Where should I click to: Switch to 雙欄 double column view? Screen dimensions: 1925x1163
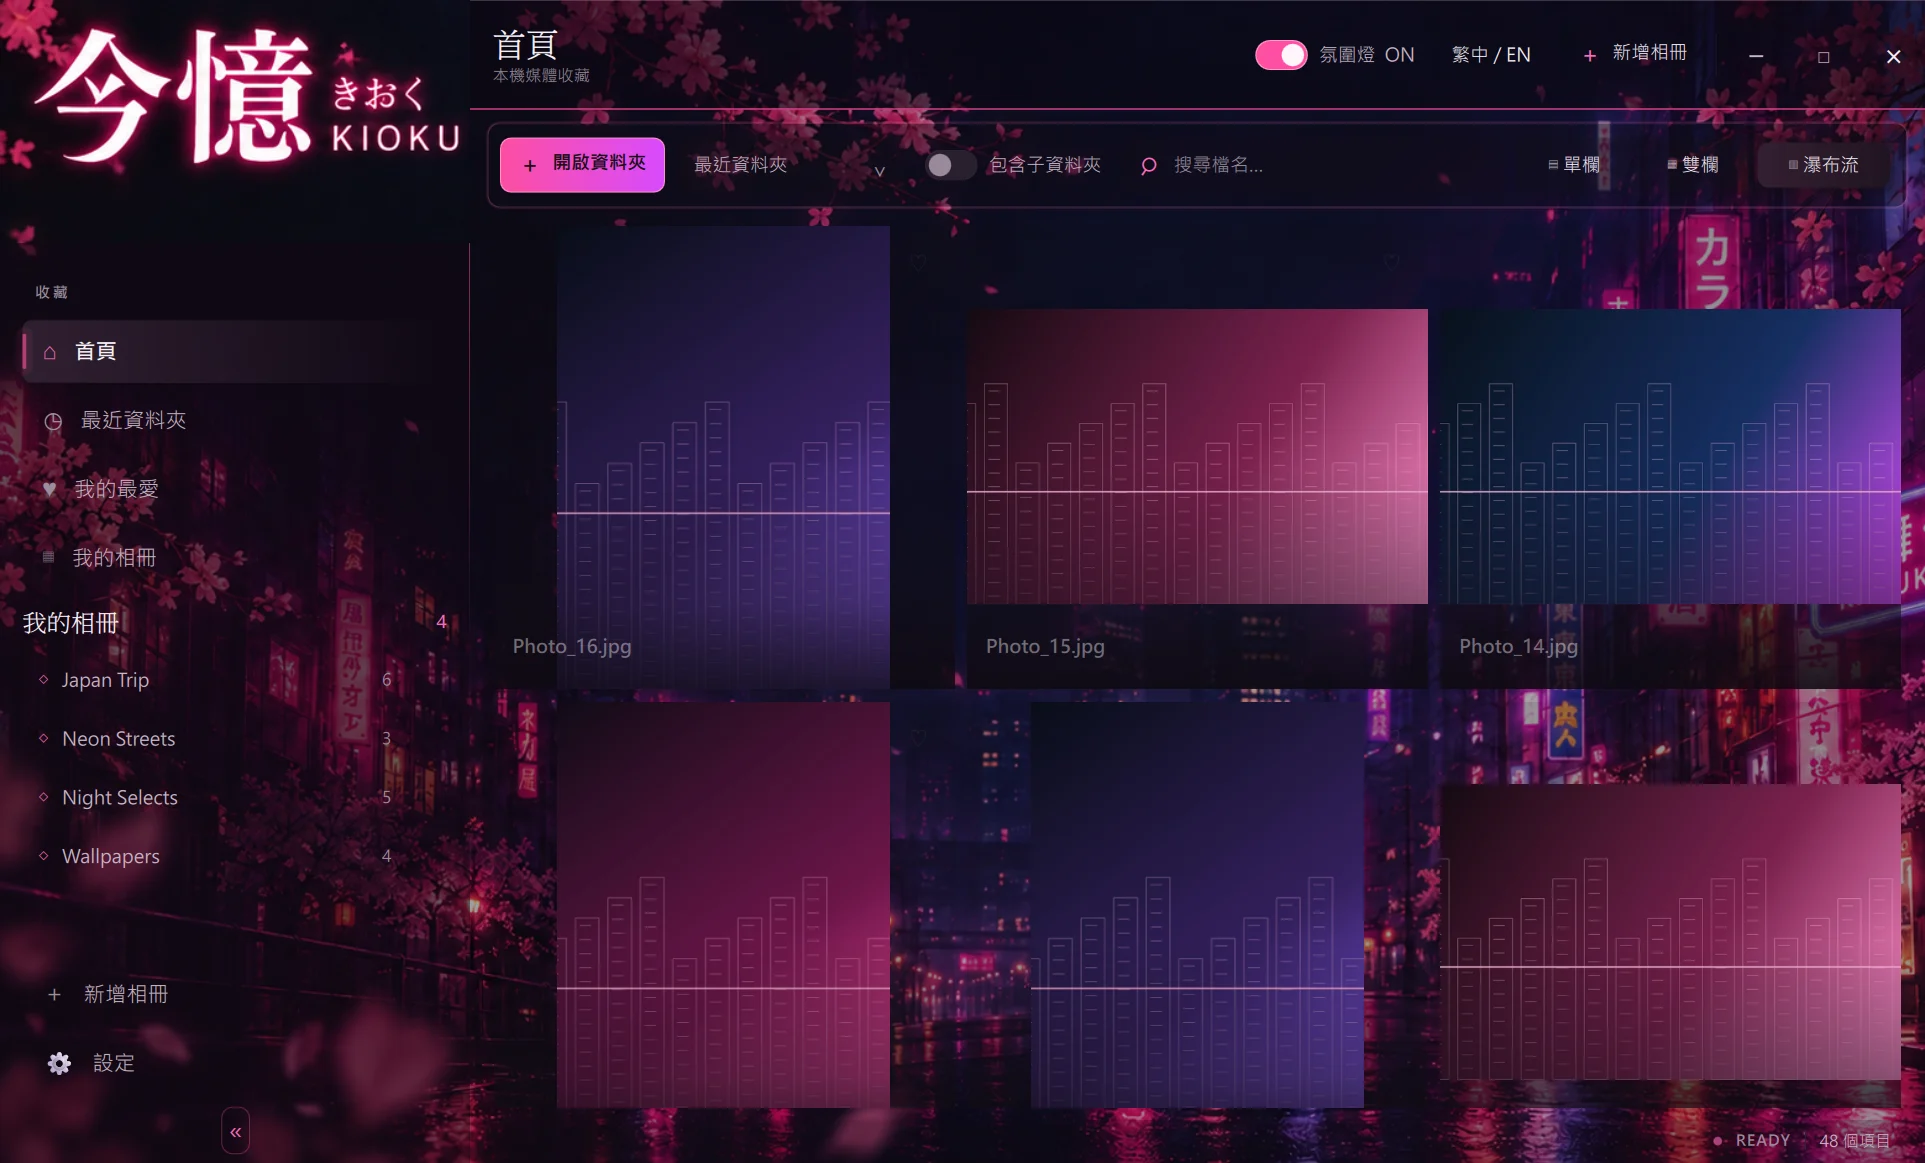pos(1693,165)
